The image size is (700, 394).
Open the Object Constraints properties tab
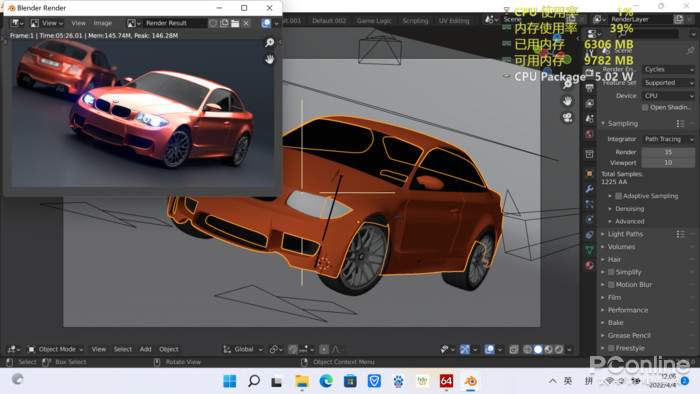pyautogui.click(x=590, y=235)
